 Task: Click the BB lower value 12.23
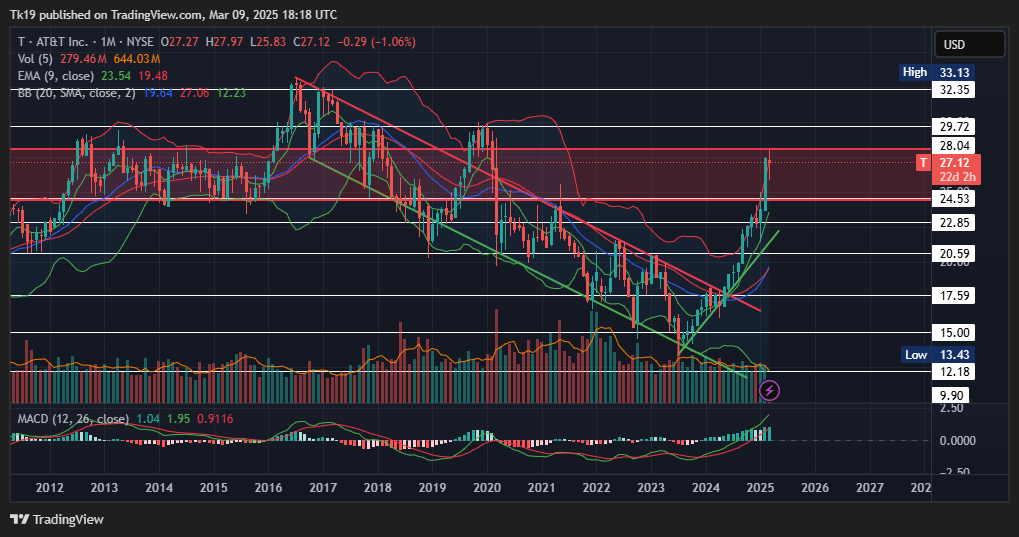(x=231, y=93)
